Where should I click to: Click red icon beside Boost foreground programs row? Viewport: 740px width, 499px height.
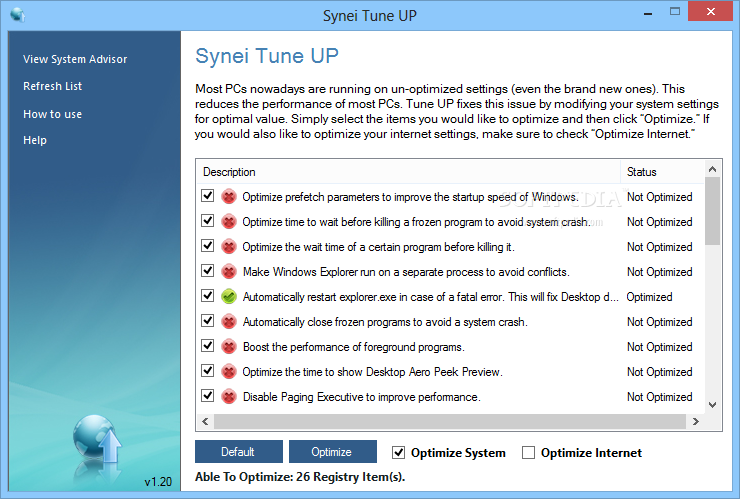[229, 347]
